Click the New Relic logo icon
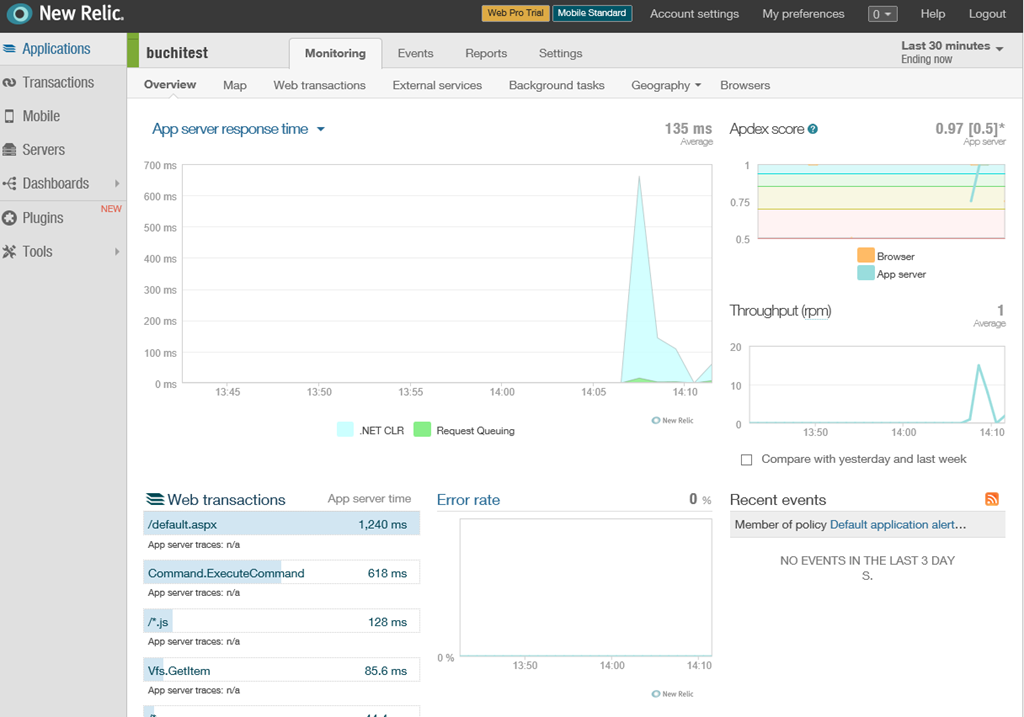 (x=19, y=14)
